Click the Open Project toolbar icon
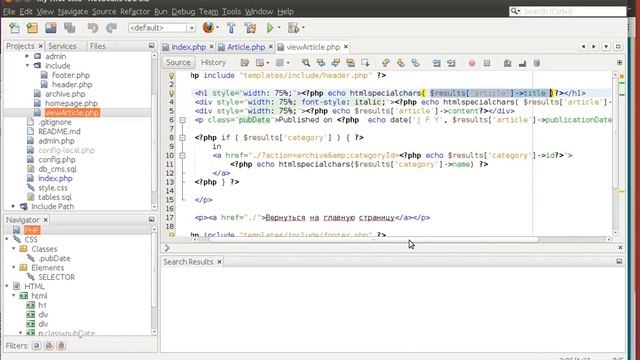Screen dimensions: 640x360 [51, 28]
